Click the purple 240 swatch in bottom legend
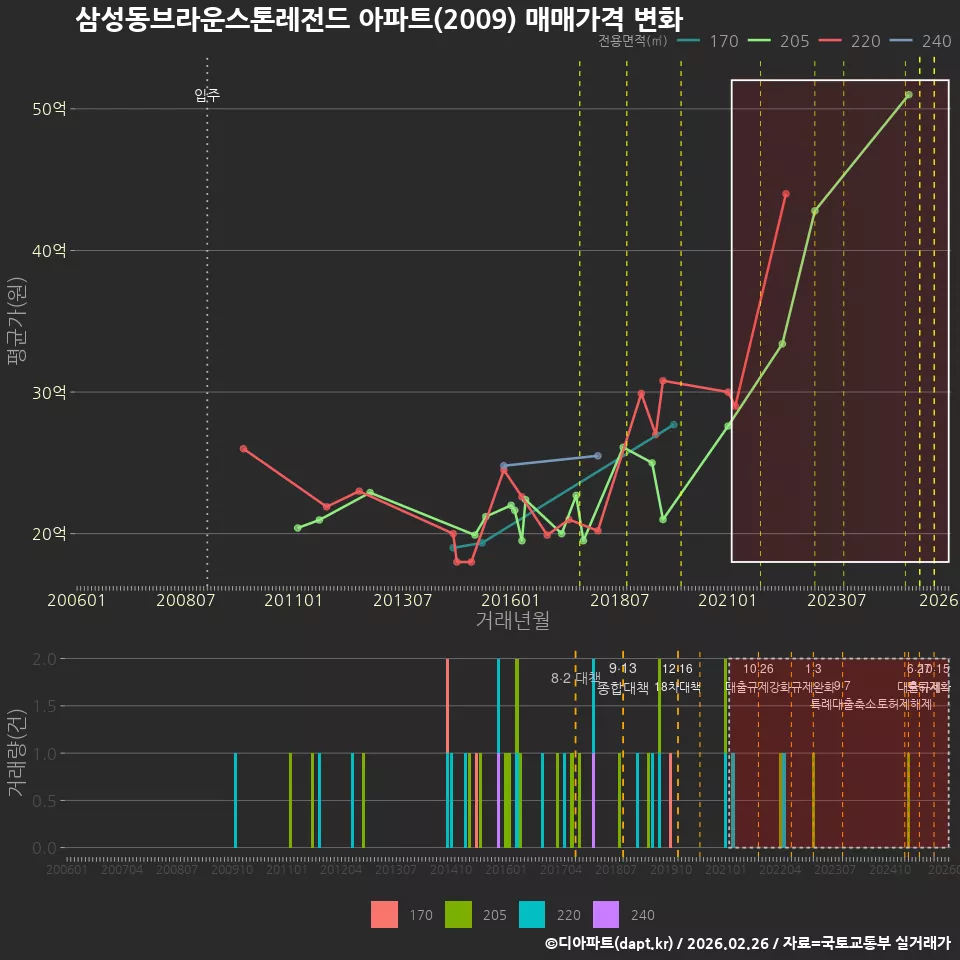The width and height of the screenshot is (960, 960). pyautogui.click(x=606, y=915)
